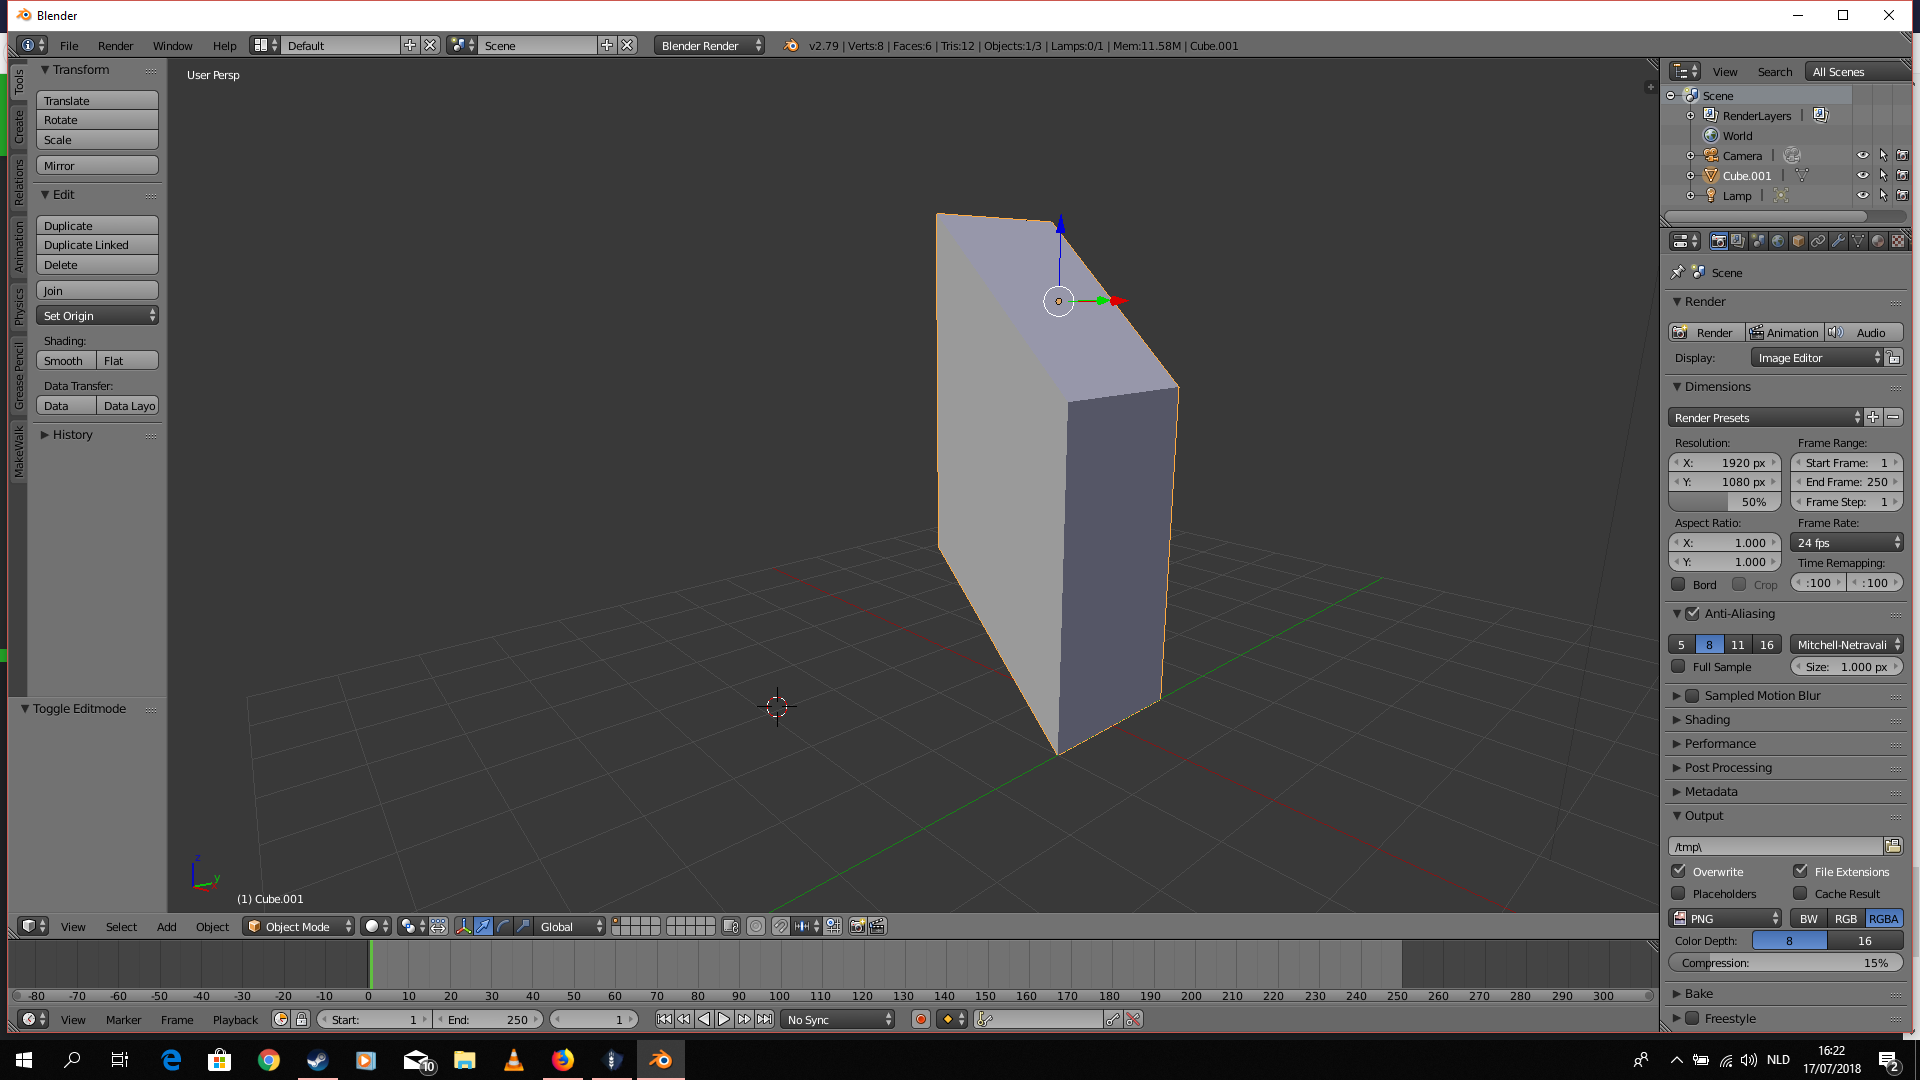Disable the Anti-Aliasing checkbox
Image resolution: width=1920 pixels, height=1080 pixels.
(x=1692, y=613)
